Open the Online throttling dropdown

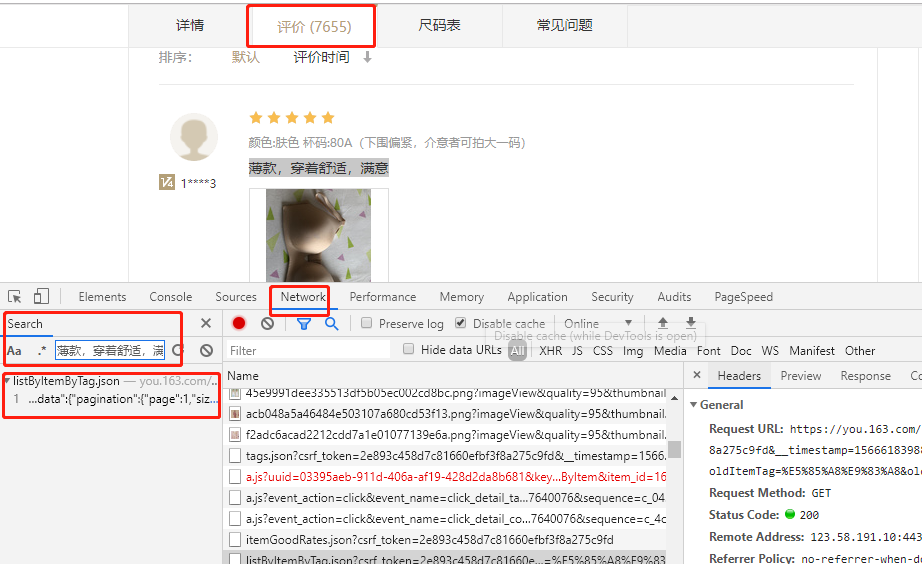[598, 323]
